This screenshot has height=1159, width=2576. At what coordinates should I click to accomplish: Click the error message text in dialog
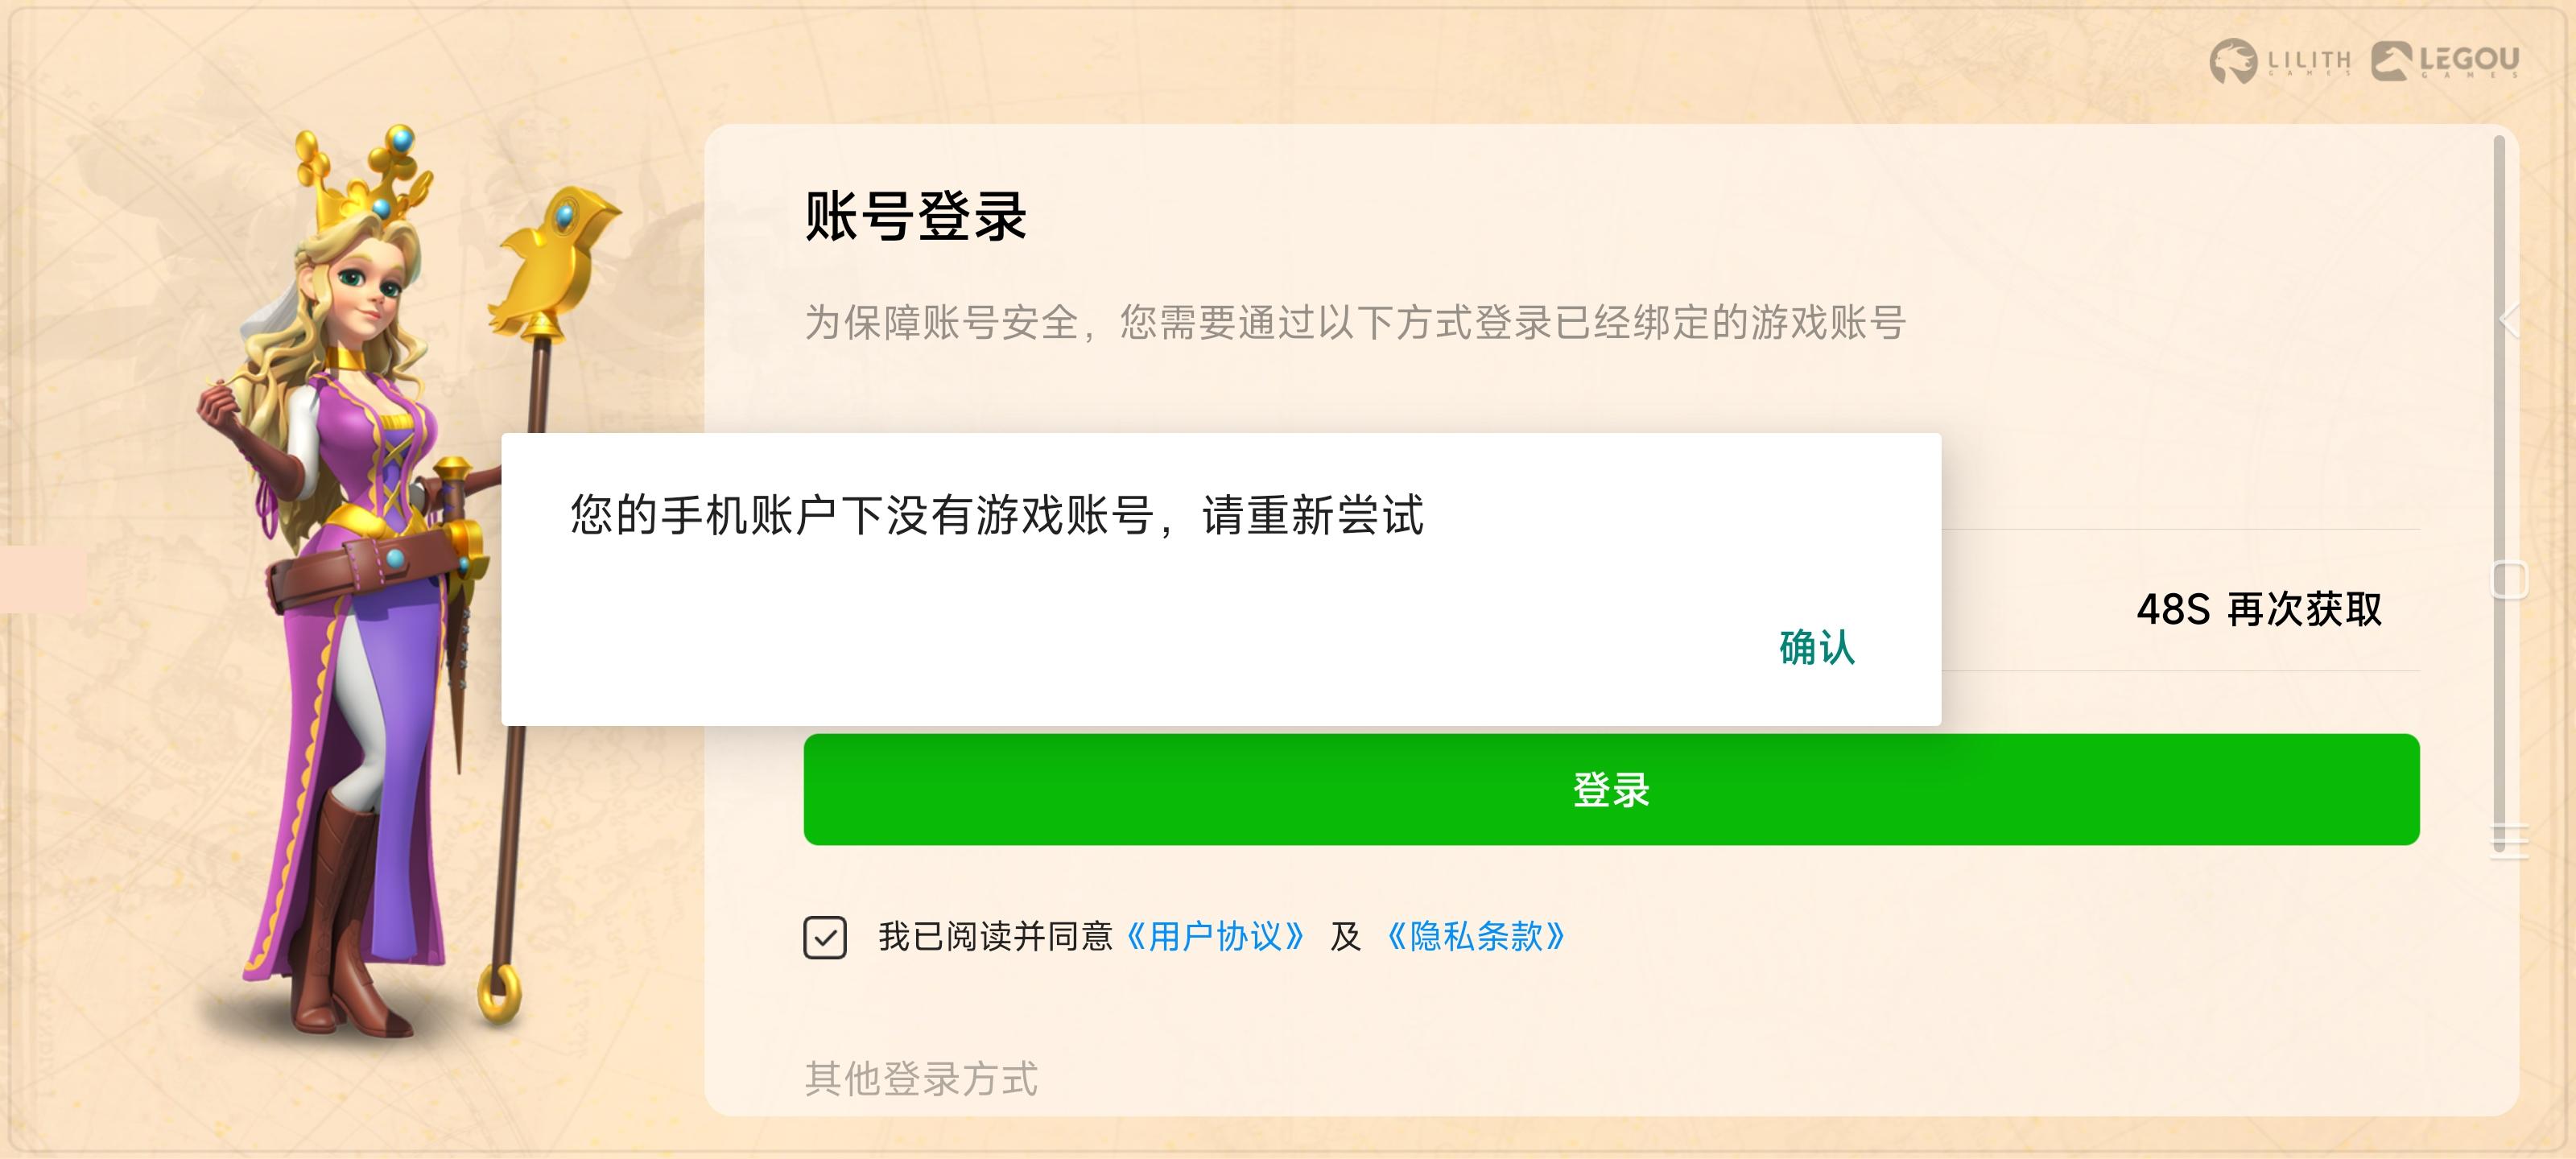click(x=997, y=515)
